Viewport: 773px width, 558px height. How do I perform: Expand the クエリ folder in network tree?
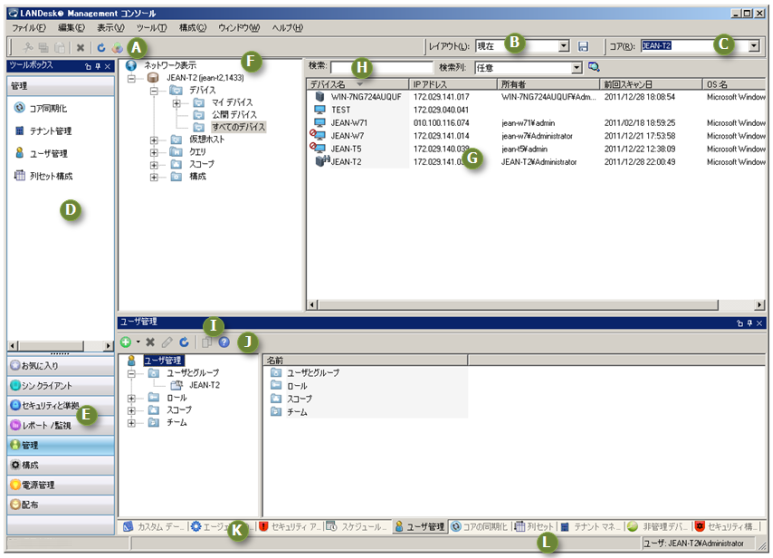(x=154, y=152)
